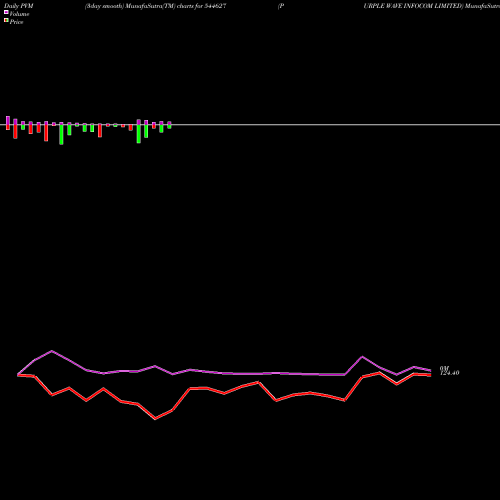The image size is (500, 500).
Task: Click the lowest trough of the red price line
Action: click(155, 419)
